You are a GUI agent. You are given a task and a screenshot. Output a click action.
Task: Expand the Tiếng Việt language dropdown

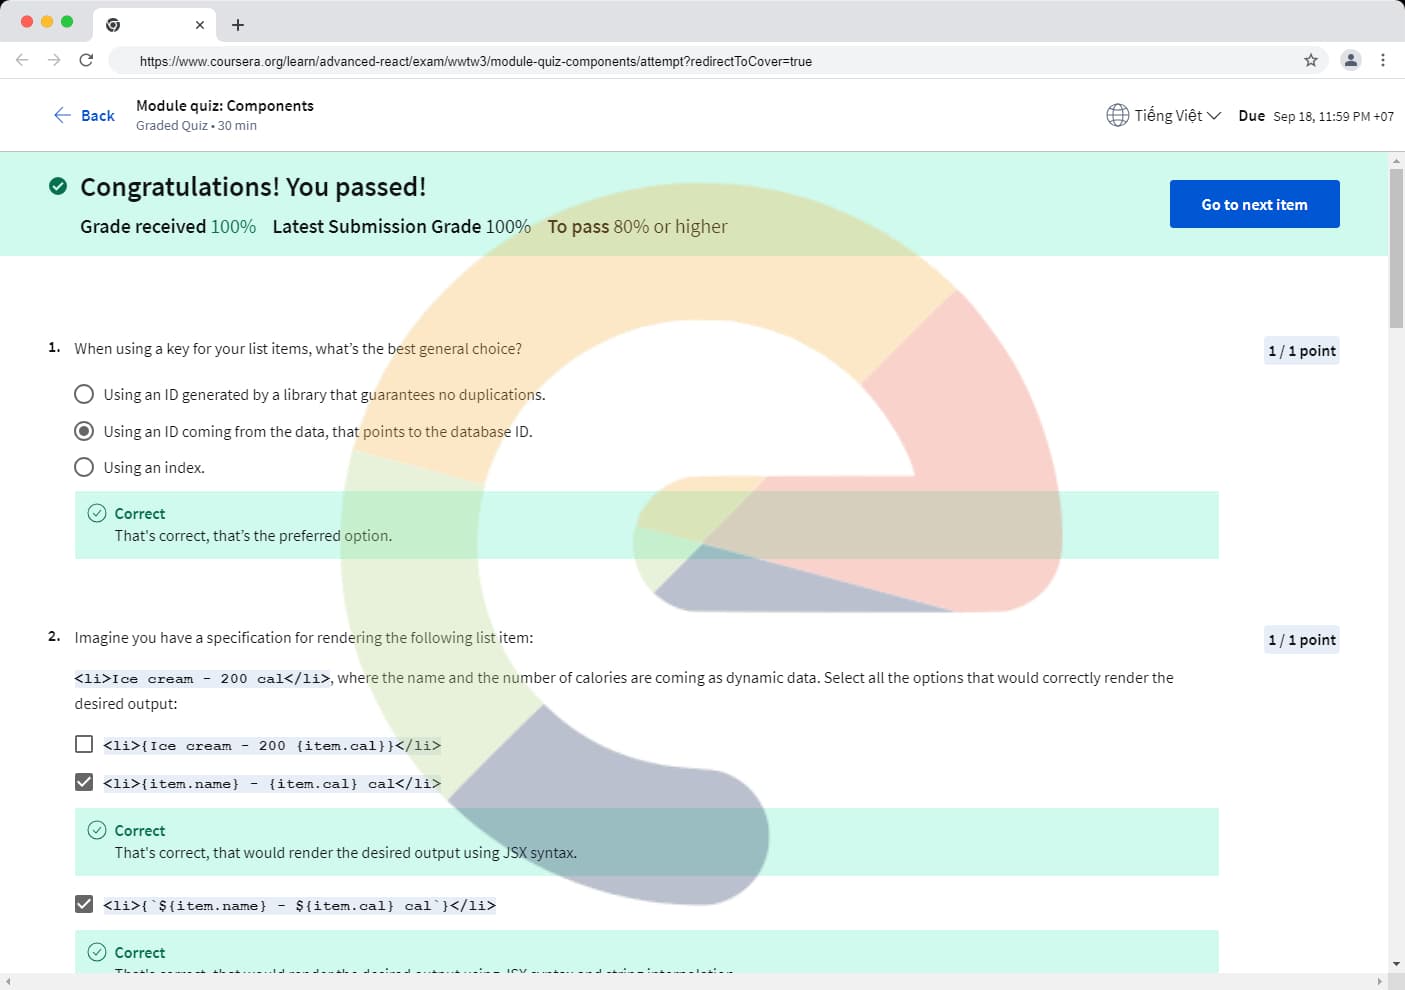pos(1177,115)
